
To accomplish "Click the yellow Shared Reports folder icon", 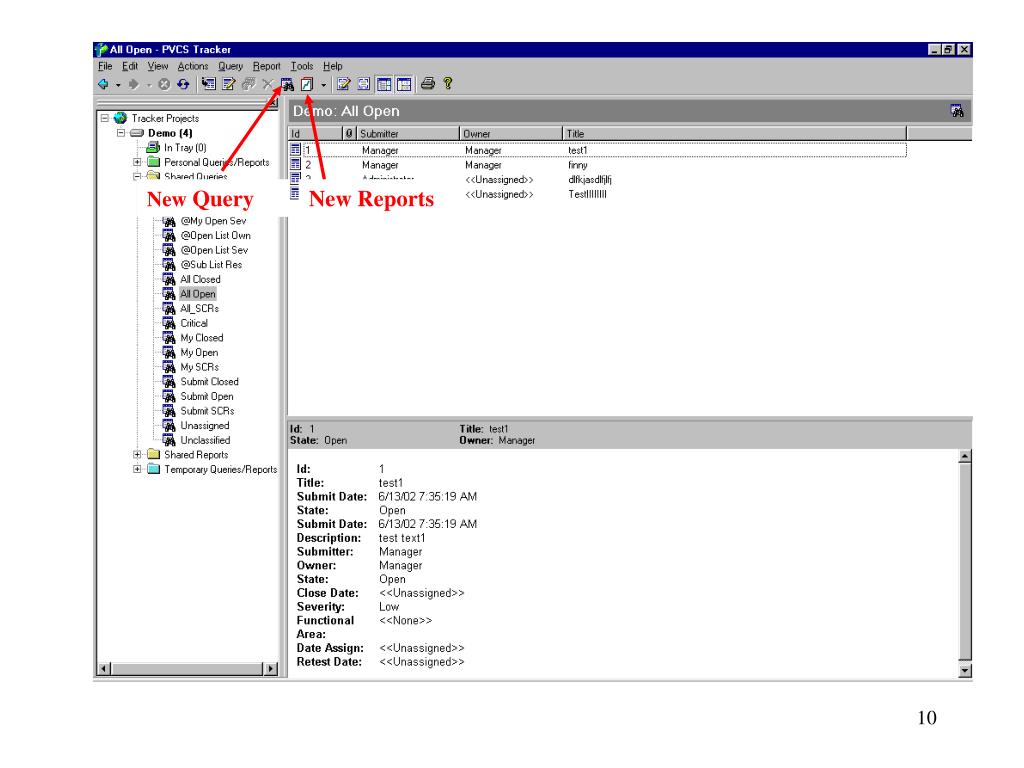I will 154,455.
